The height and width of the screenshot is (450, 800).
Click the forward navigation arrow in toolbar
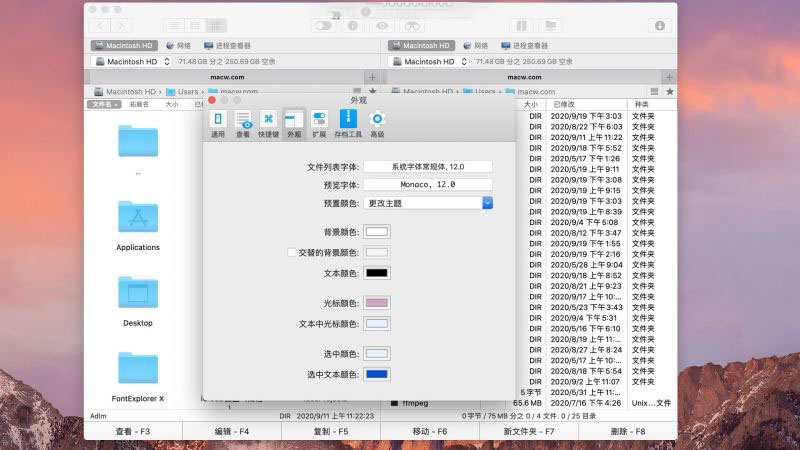[121, 26]
